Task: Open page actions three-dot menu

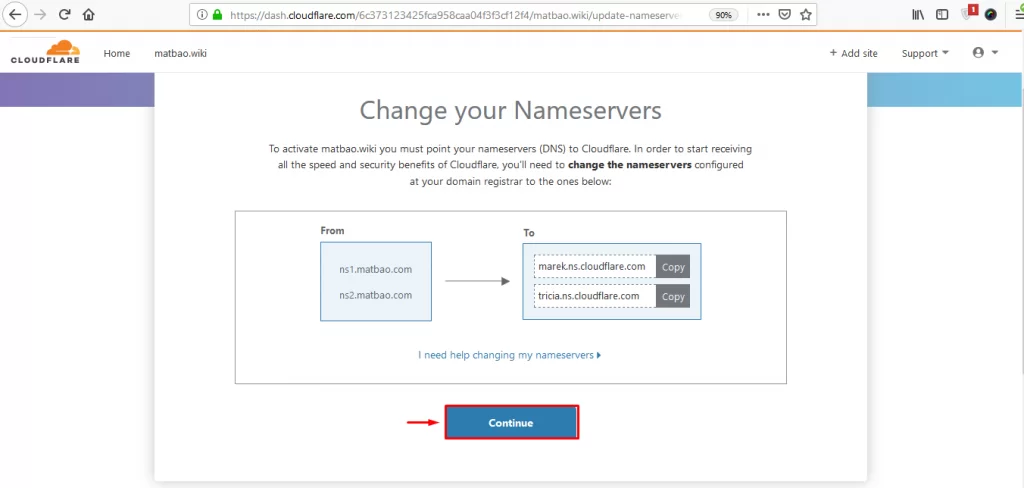Action: [763, 14]
